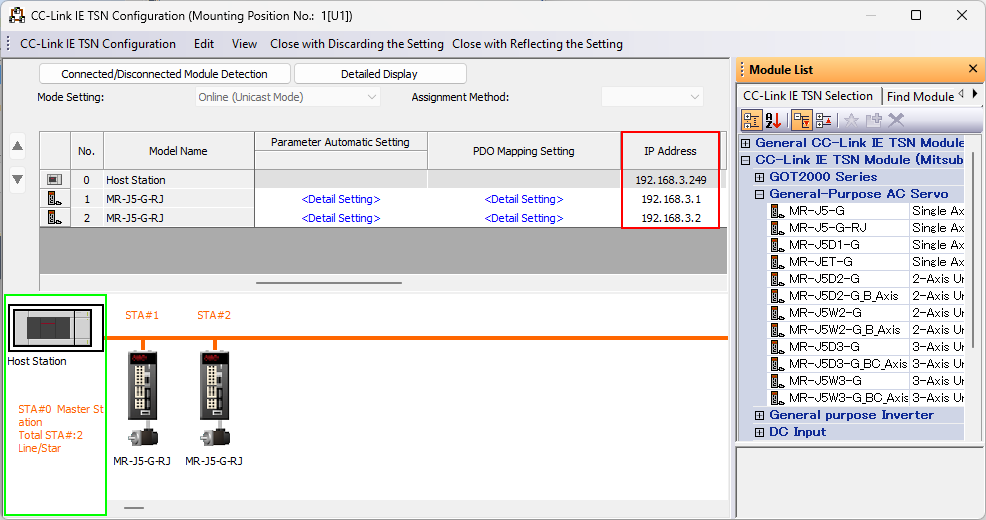Click the up arrow beside the station table
This screenshot has width=986, height=520.
[18, 147]
